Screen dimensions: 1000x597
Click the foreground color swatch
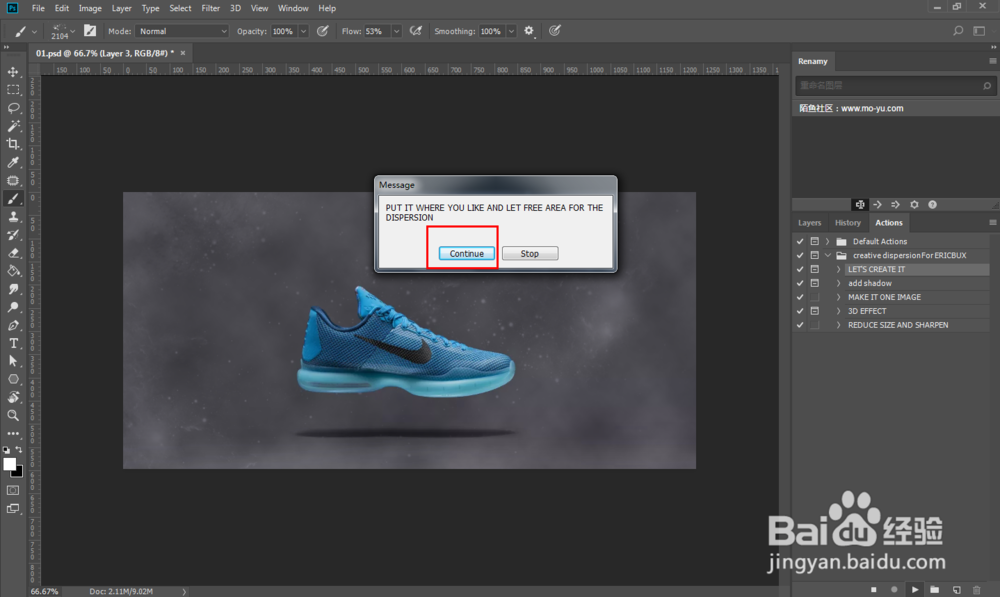[x=10, y=464]
